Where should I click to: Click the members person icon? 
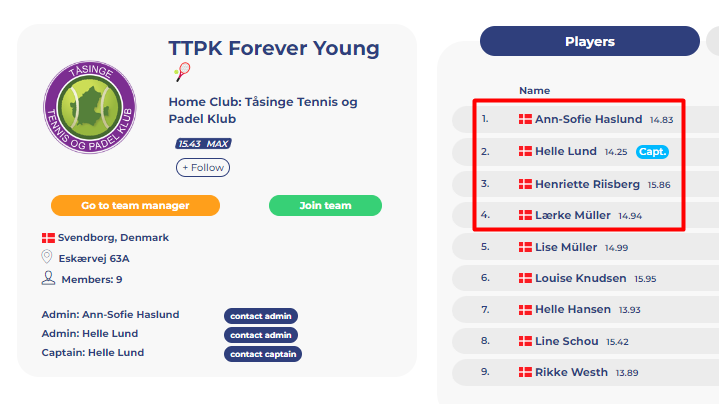tap(48, 278)
